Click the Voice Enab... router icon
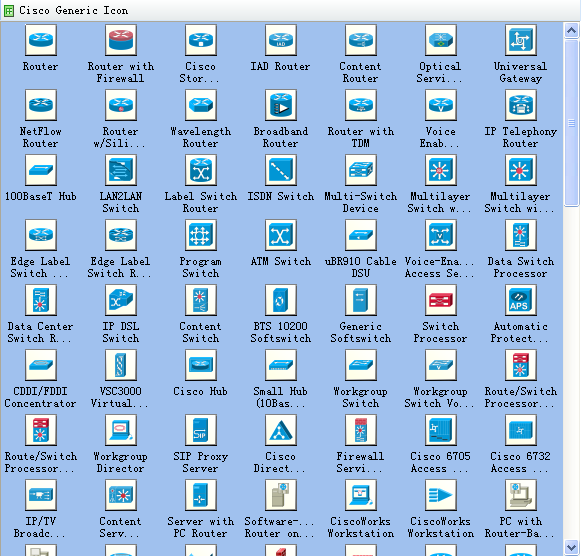The image size is (581, 557). (441, 105)
